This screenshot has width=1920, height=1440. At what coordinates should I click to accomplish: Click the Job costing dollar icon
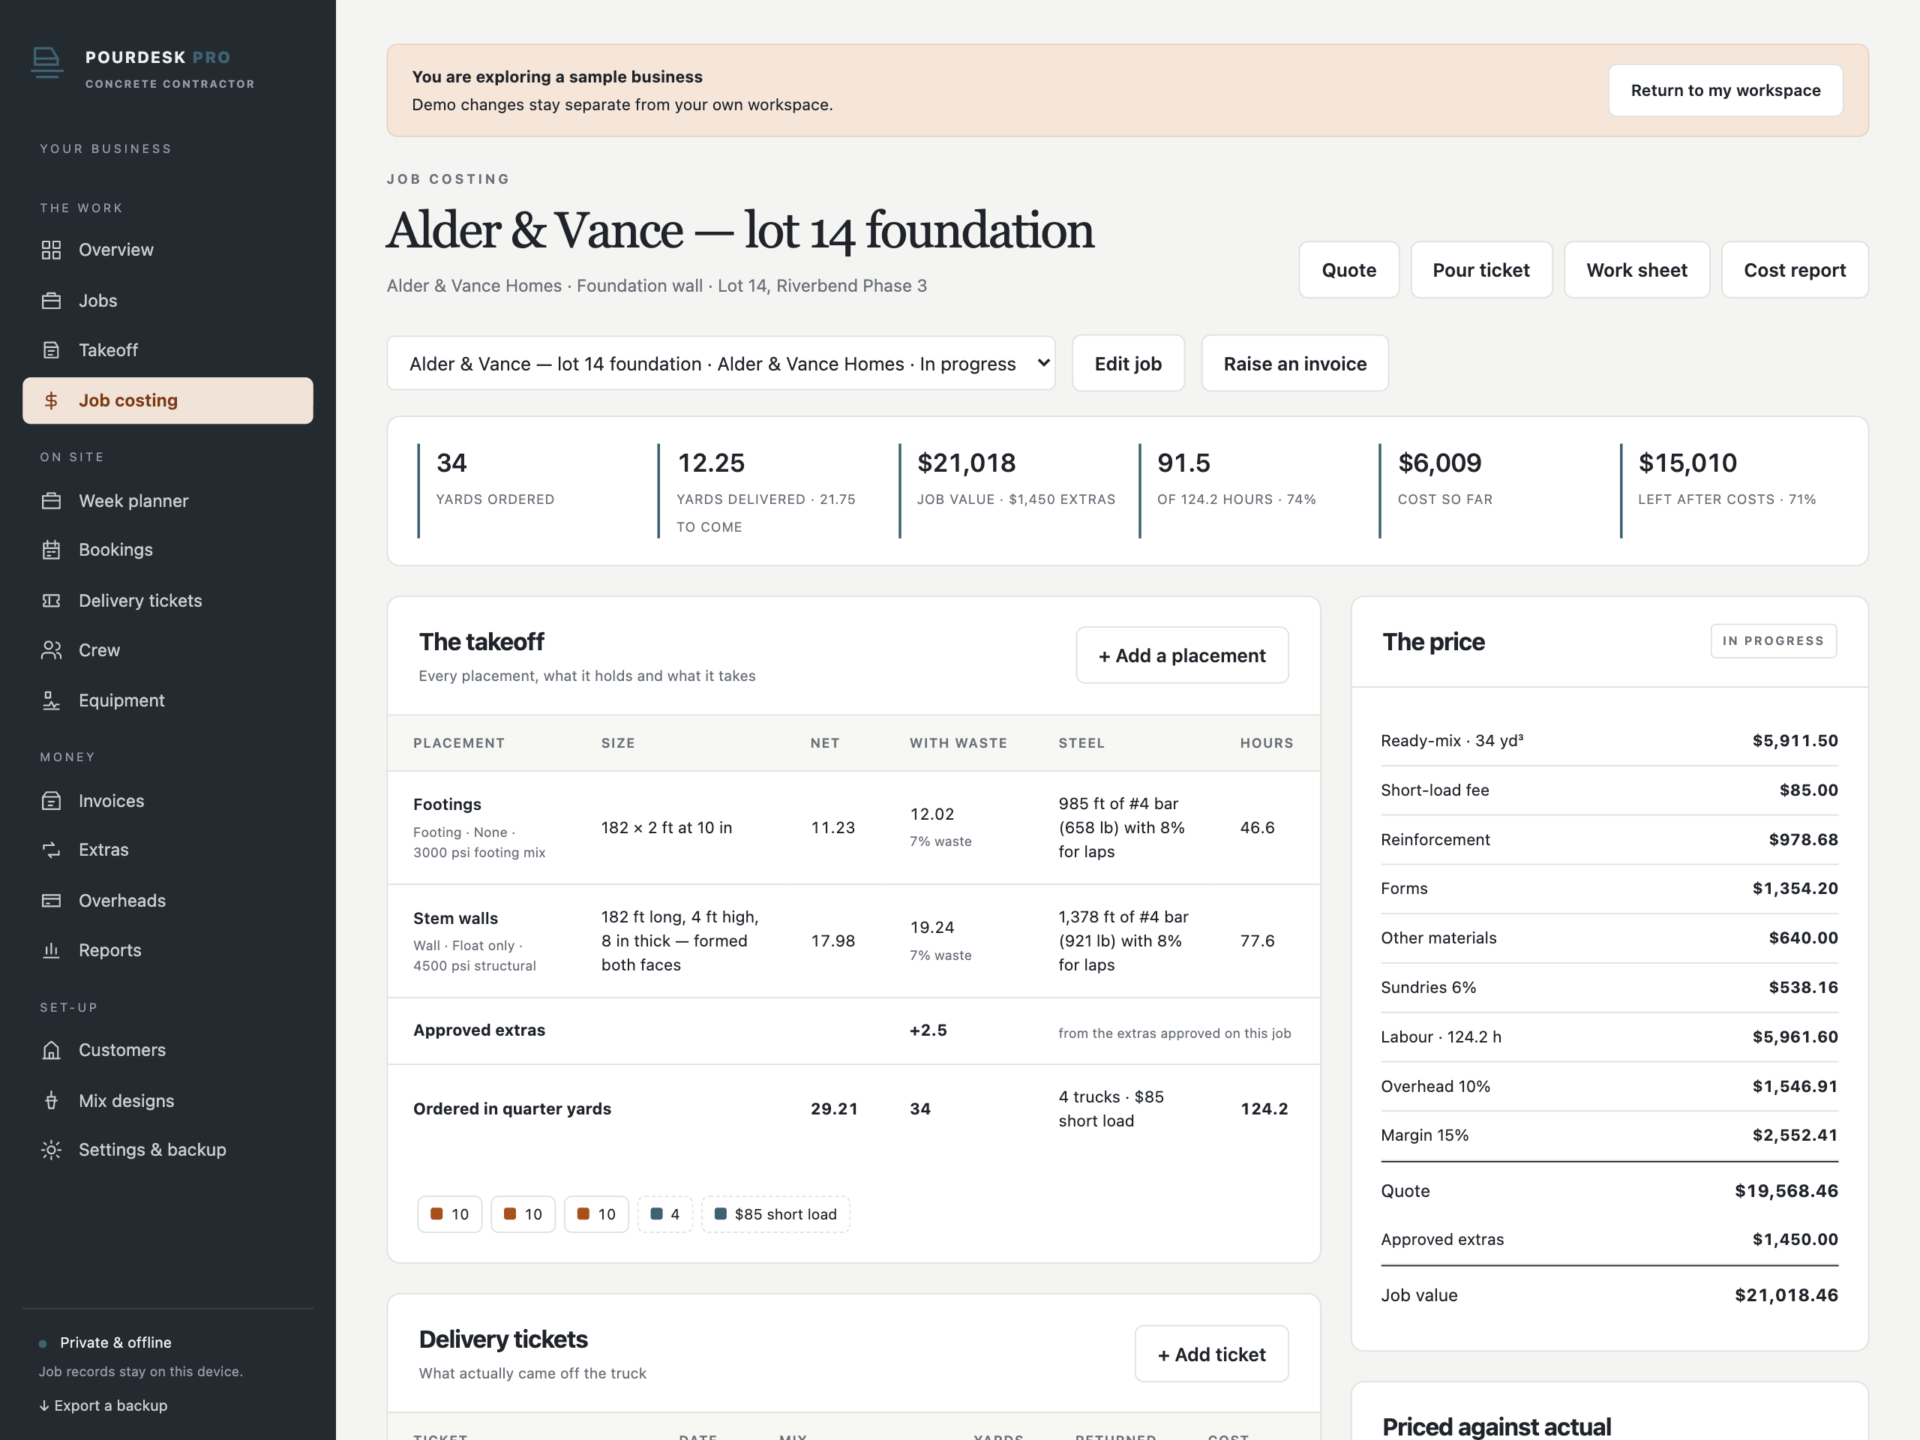51,401
